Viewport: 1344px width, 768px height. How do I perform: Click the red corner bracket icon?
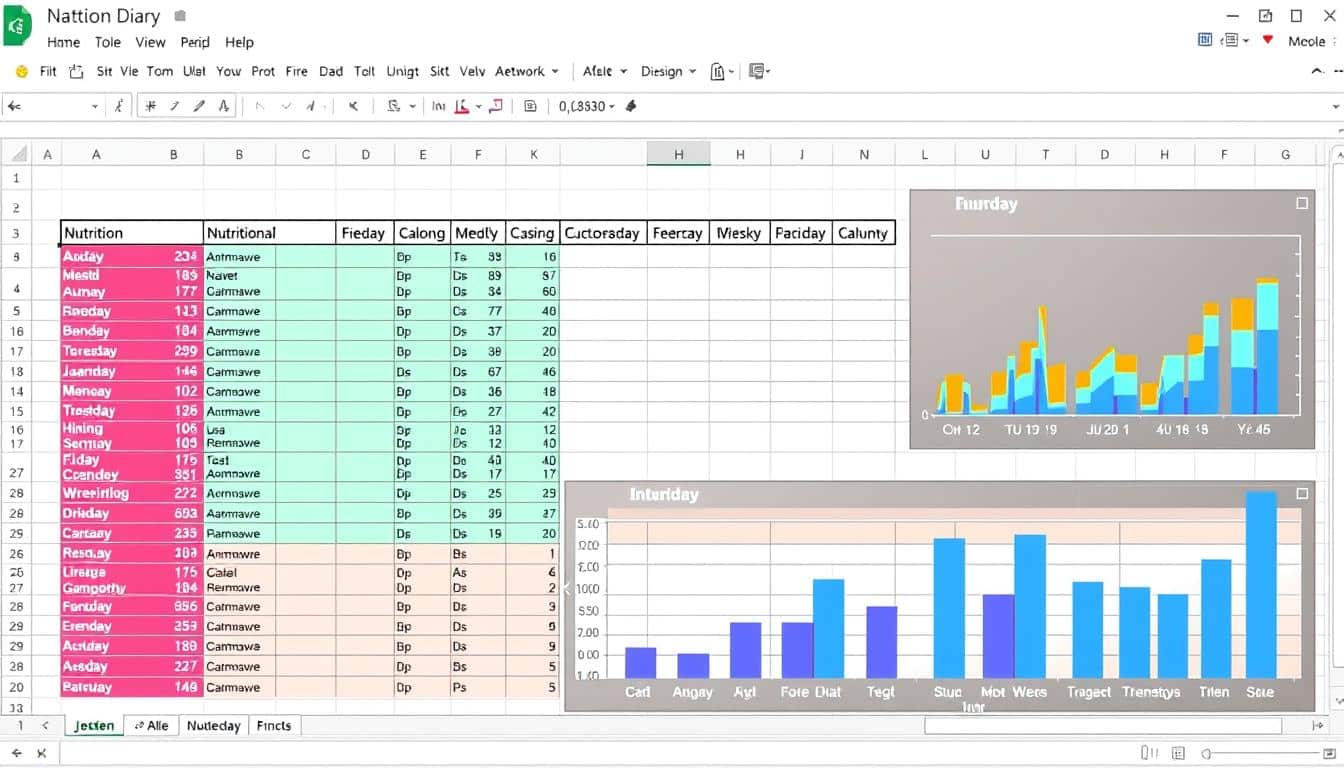pos(495,106)
